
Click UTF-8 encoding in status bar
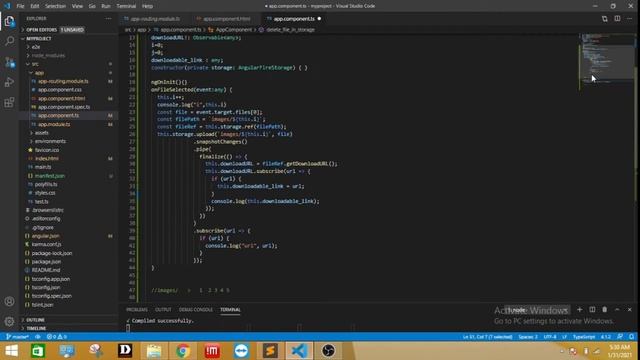click(550, 337)
